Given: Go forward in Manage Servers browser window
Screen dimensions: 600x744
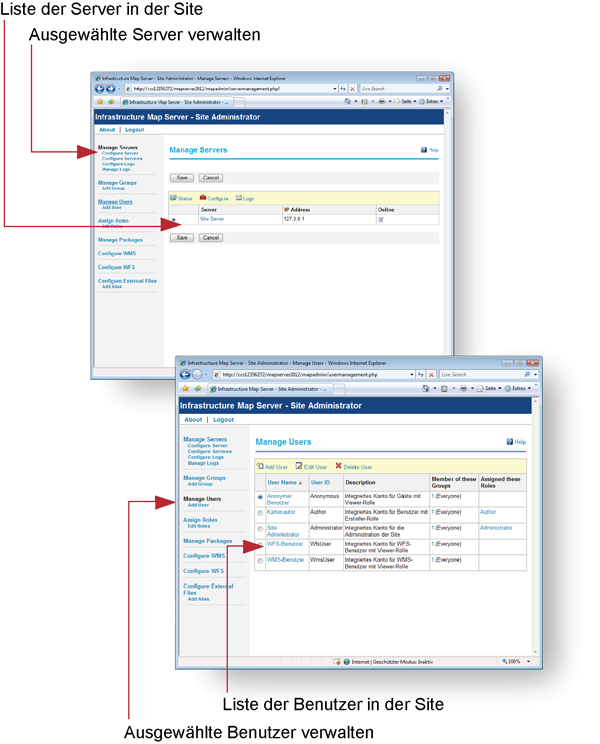Looking at the screenshot, I should [x=111, y=89].
